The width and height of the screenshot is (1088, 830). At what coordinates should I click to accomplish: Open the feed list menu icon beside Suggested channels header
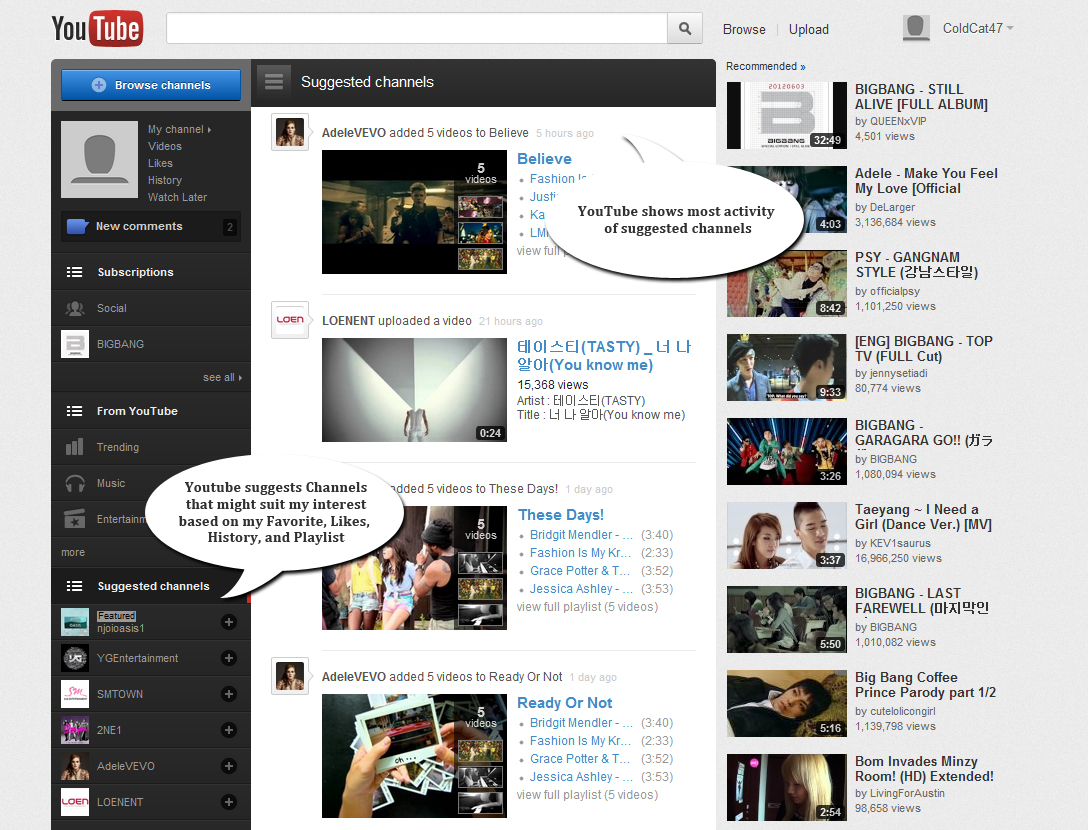274,82
